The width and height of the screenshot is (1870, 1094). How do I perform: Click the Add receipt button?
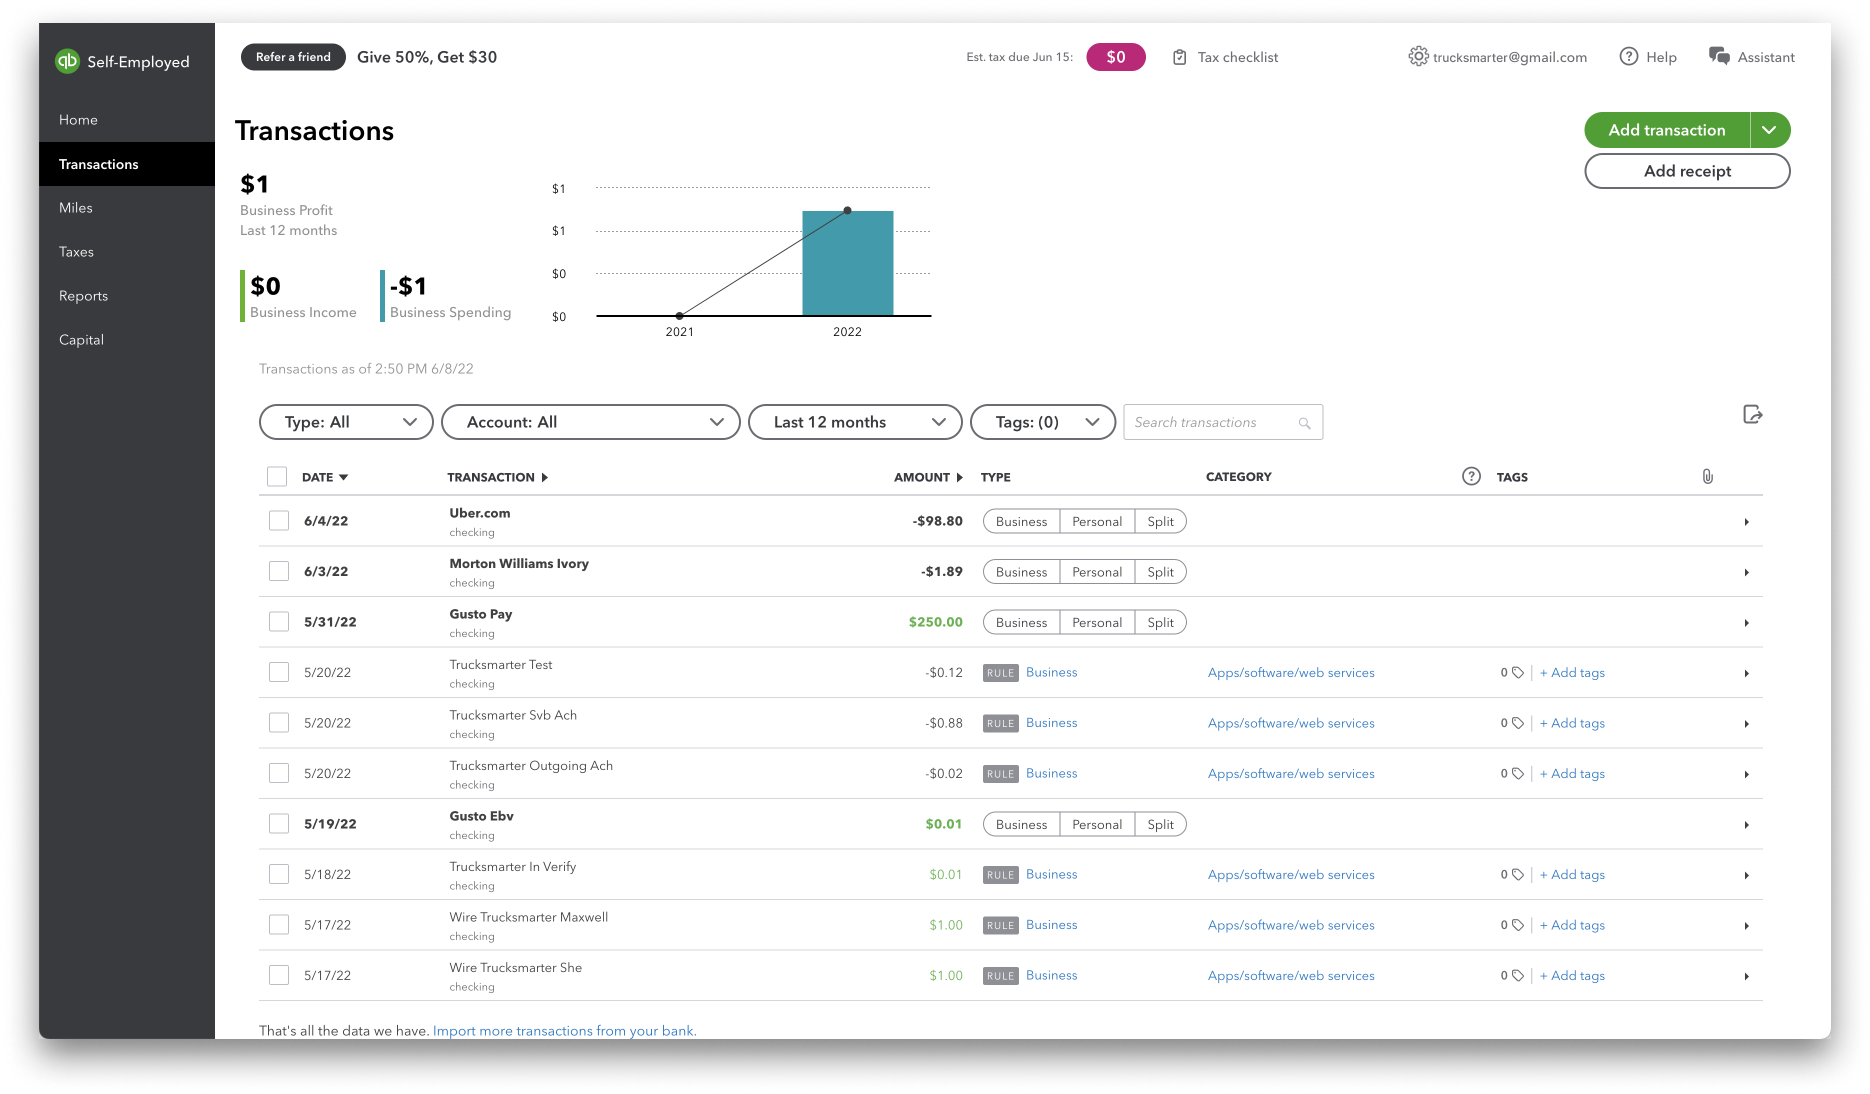click(1687, 171)
